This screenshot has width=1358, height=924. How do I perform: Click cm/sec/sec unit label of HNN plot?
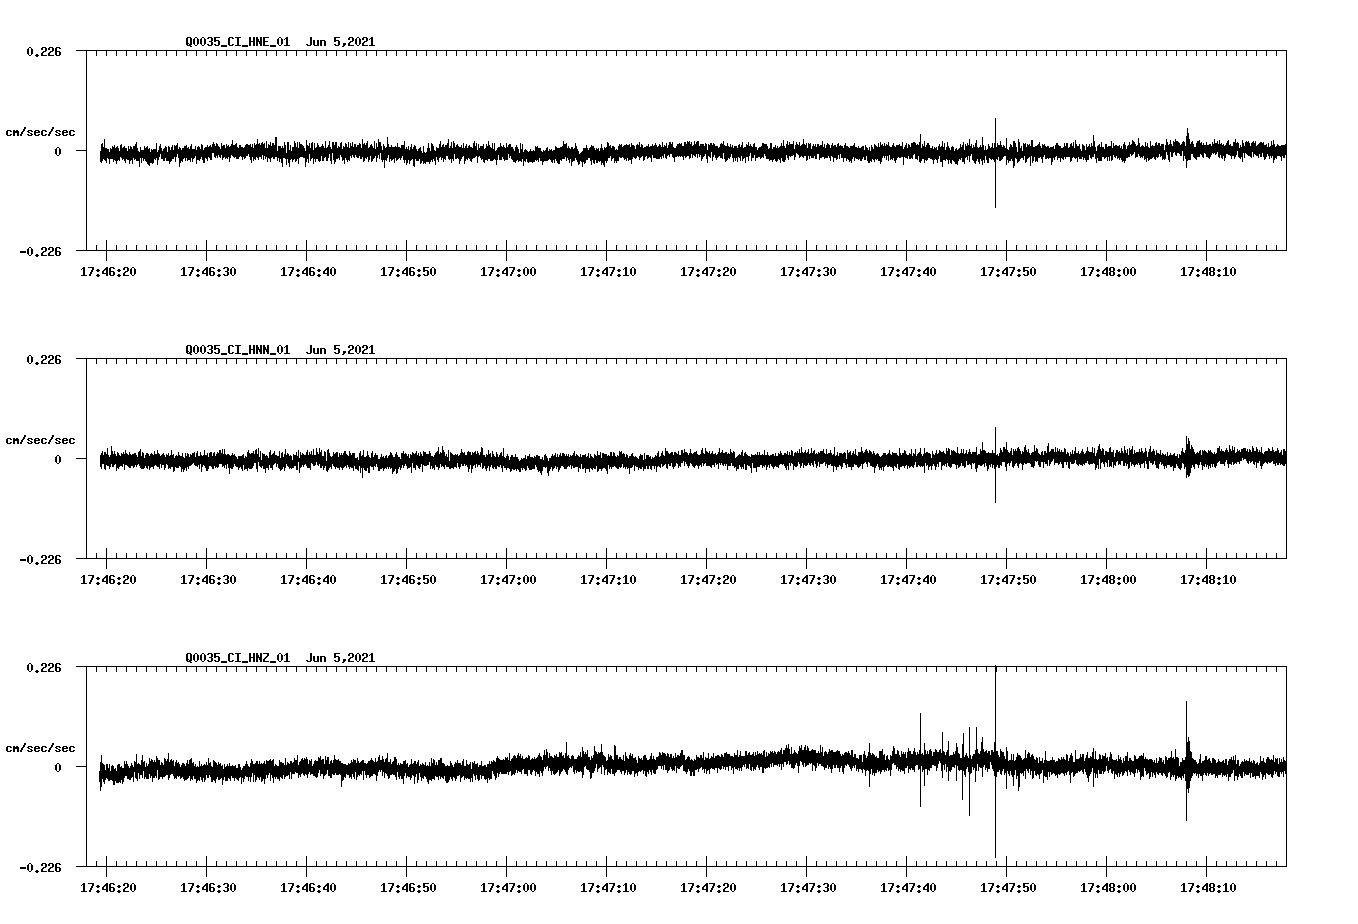40,440
